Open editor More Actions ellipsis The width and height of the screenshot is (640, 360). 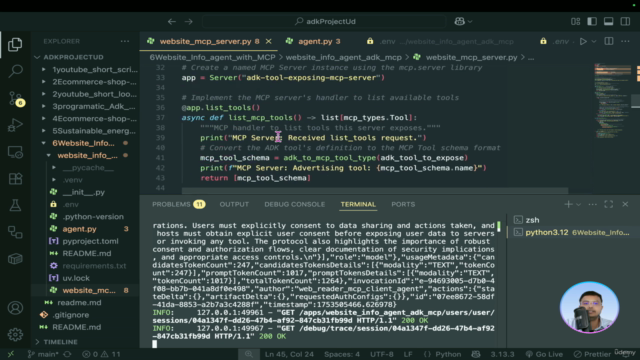625,41
